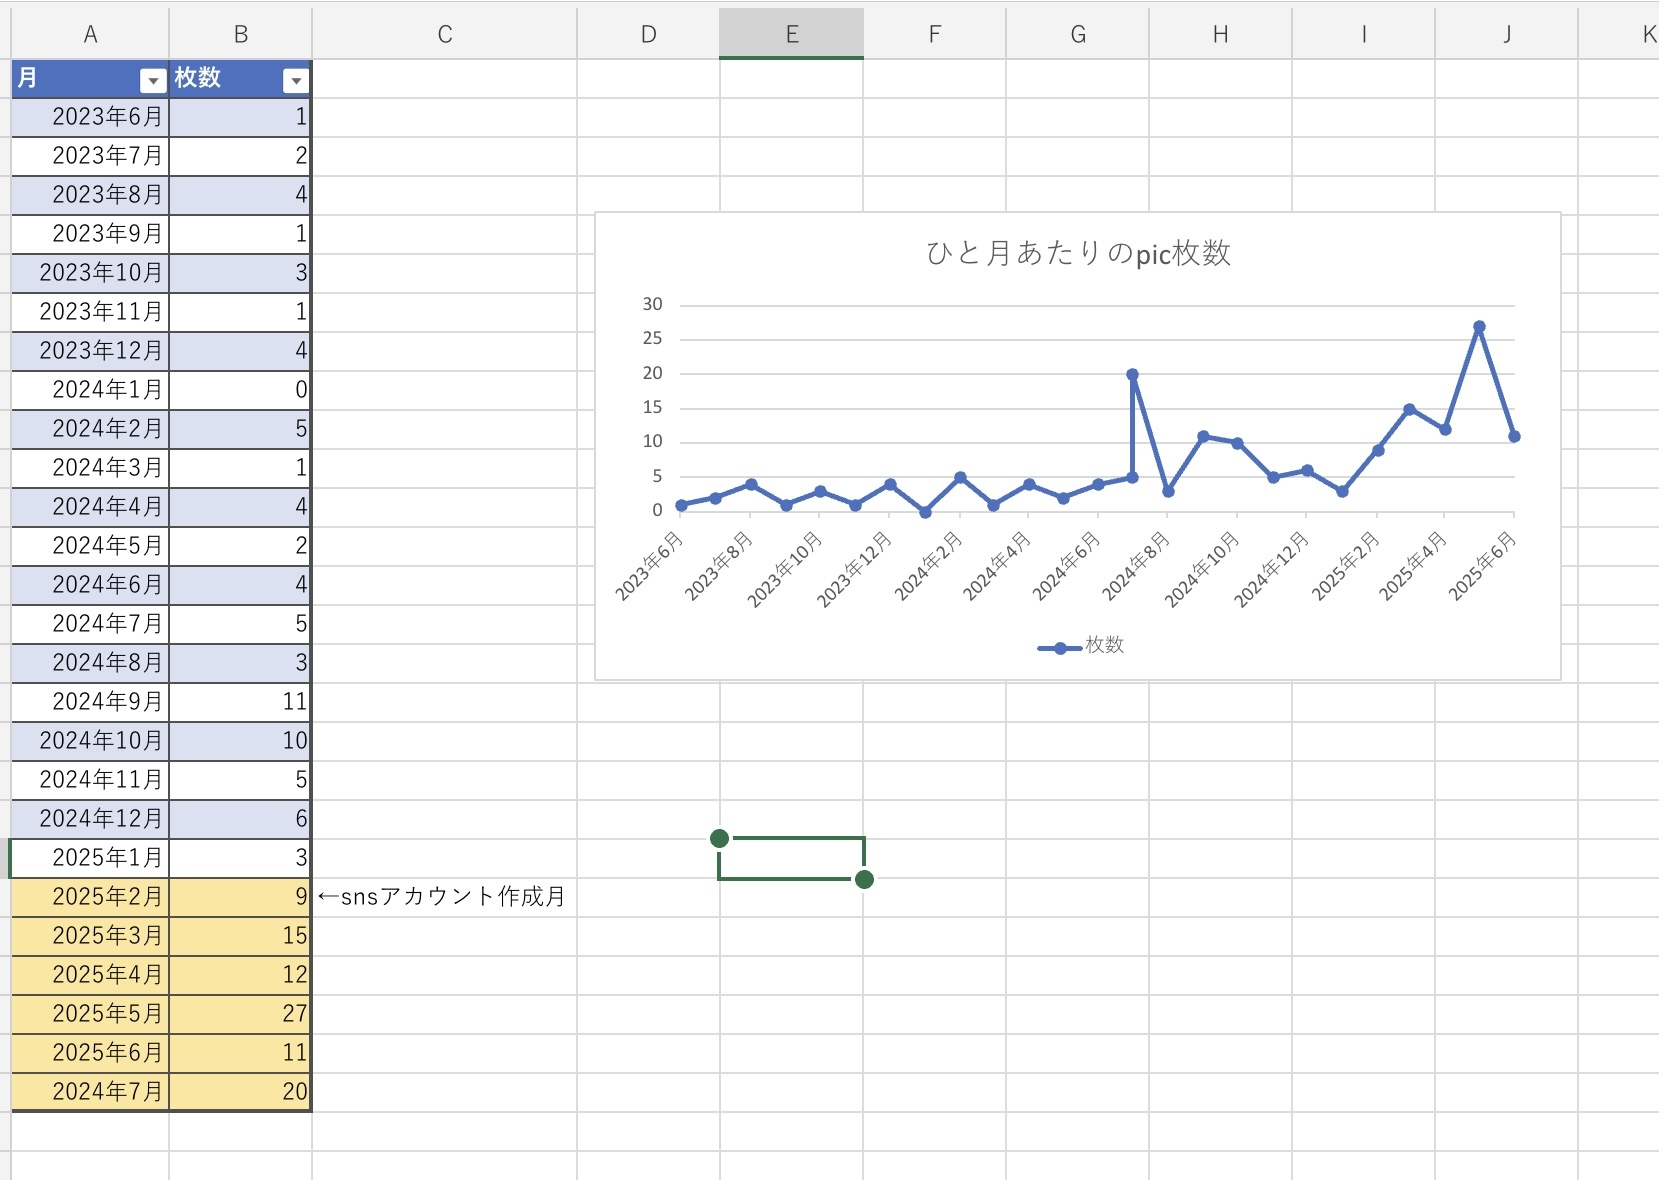Click the y-axis label 25 on the chart
This screenshot has height=1180, width=1659.
(x=652, y=338)
